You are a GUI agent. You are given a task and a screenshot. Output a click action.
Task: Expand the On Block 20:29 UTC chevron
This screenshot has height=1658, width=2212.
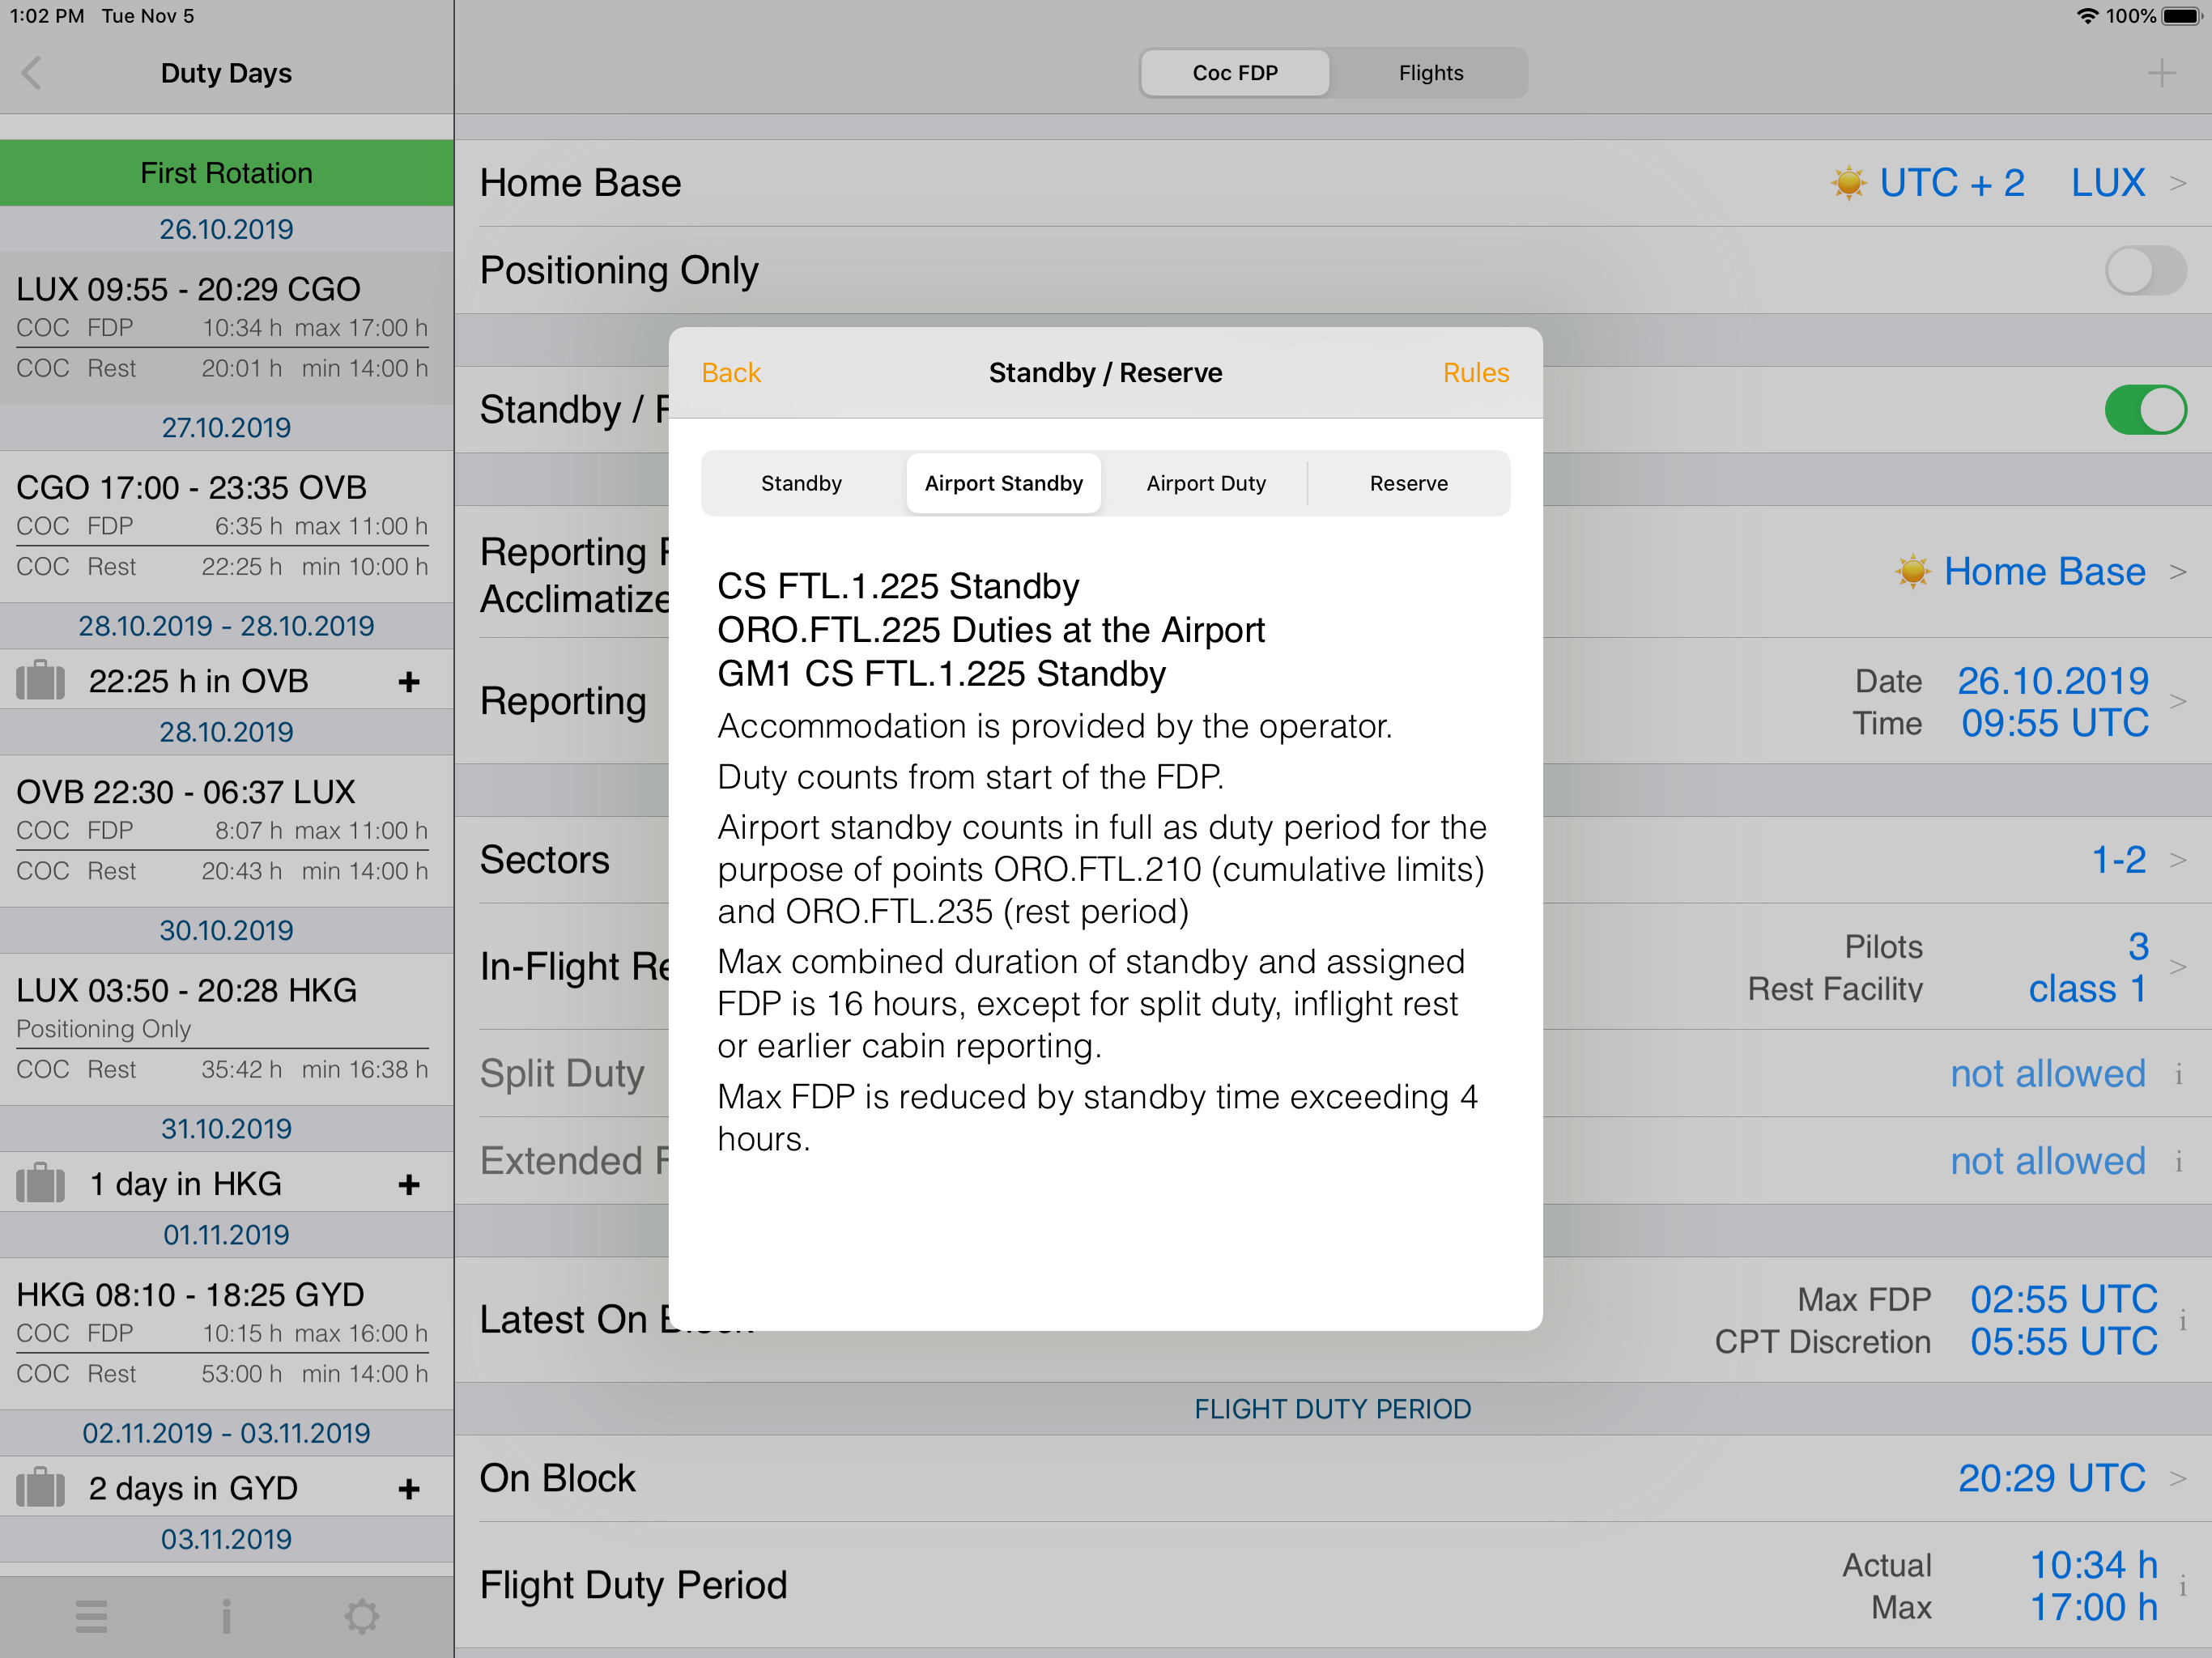[2178, 1479]
